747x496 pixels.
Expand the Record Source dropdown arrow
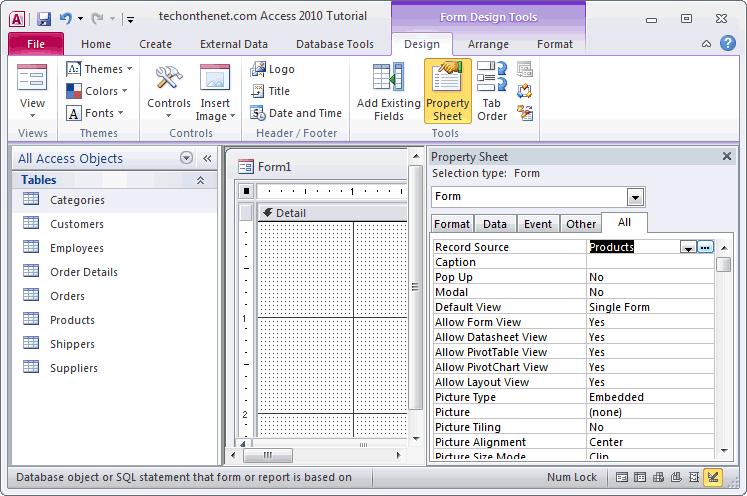pyautogui.click(x=688, y=247)
